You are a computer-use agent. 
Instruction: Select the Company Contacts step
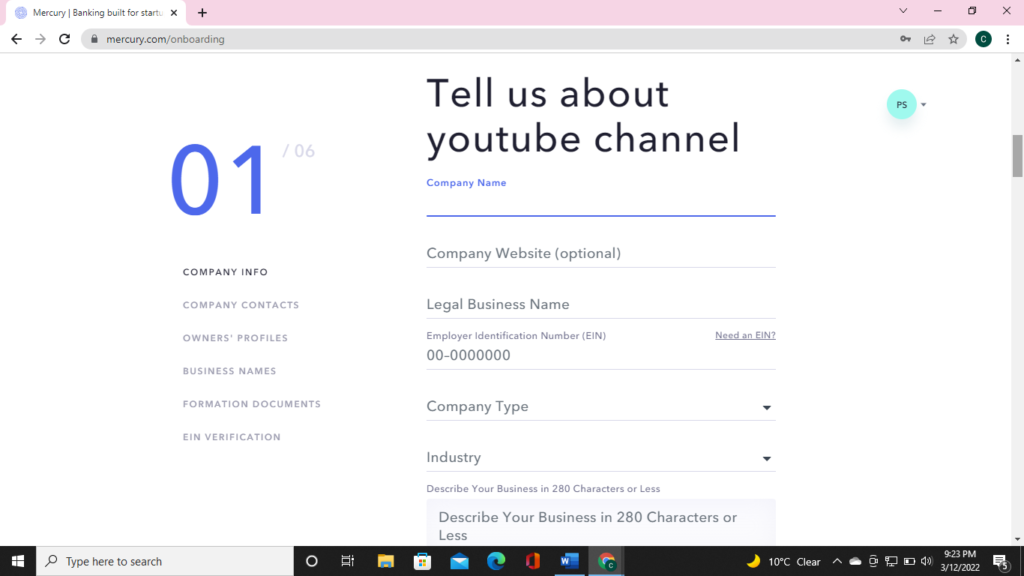pyautogui.click(x=241, y=305)
